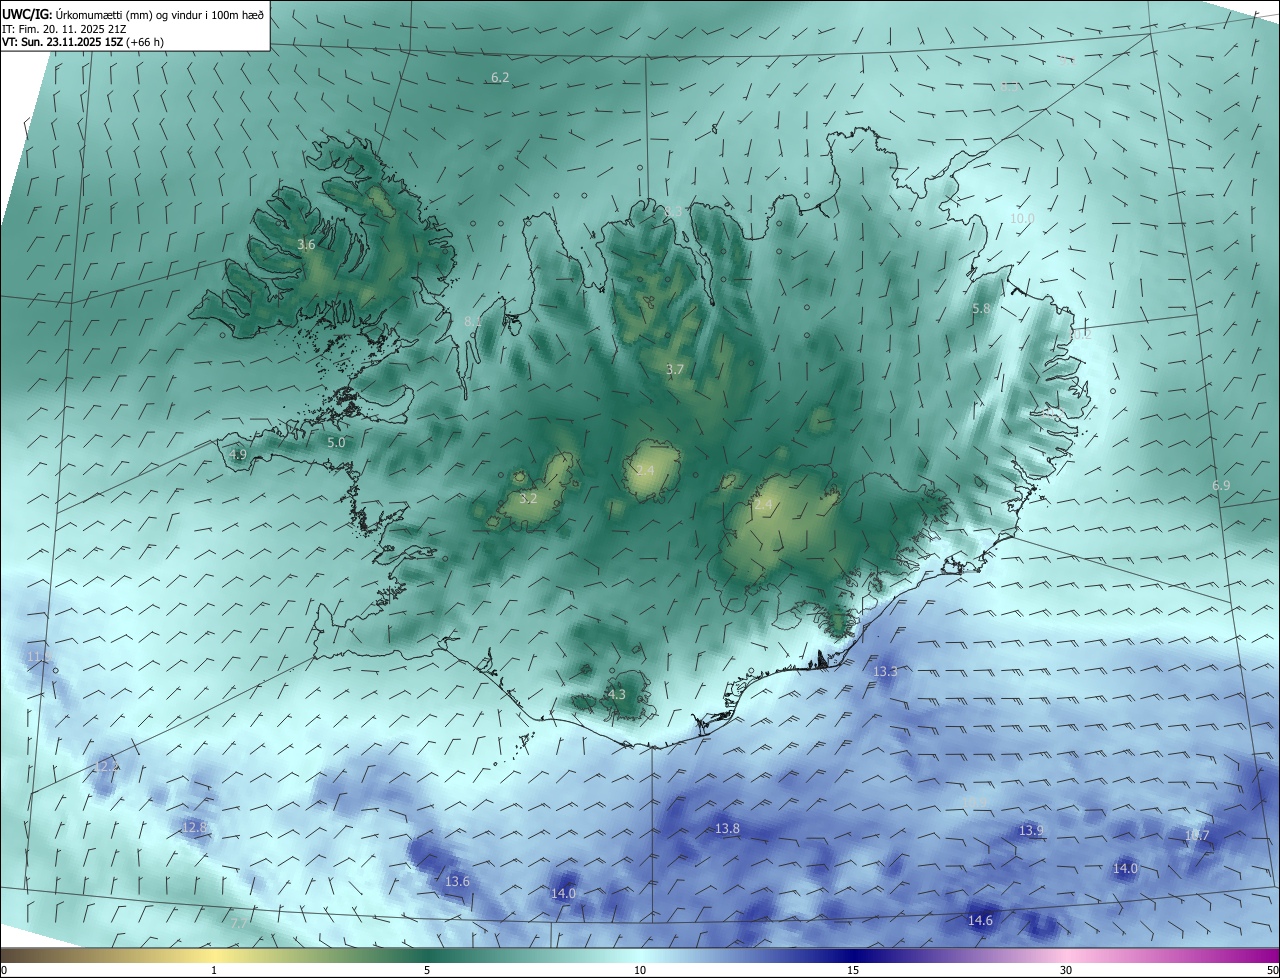Screen dimensions: 1280x978
Task: Click the 8.3 value on the north coast
Action: coord(673,211)
